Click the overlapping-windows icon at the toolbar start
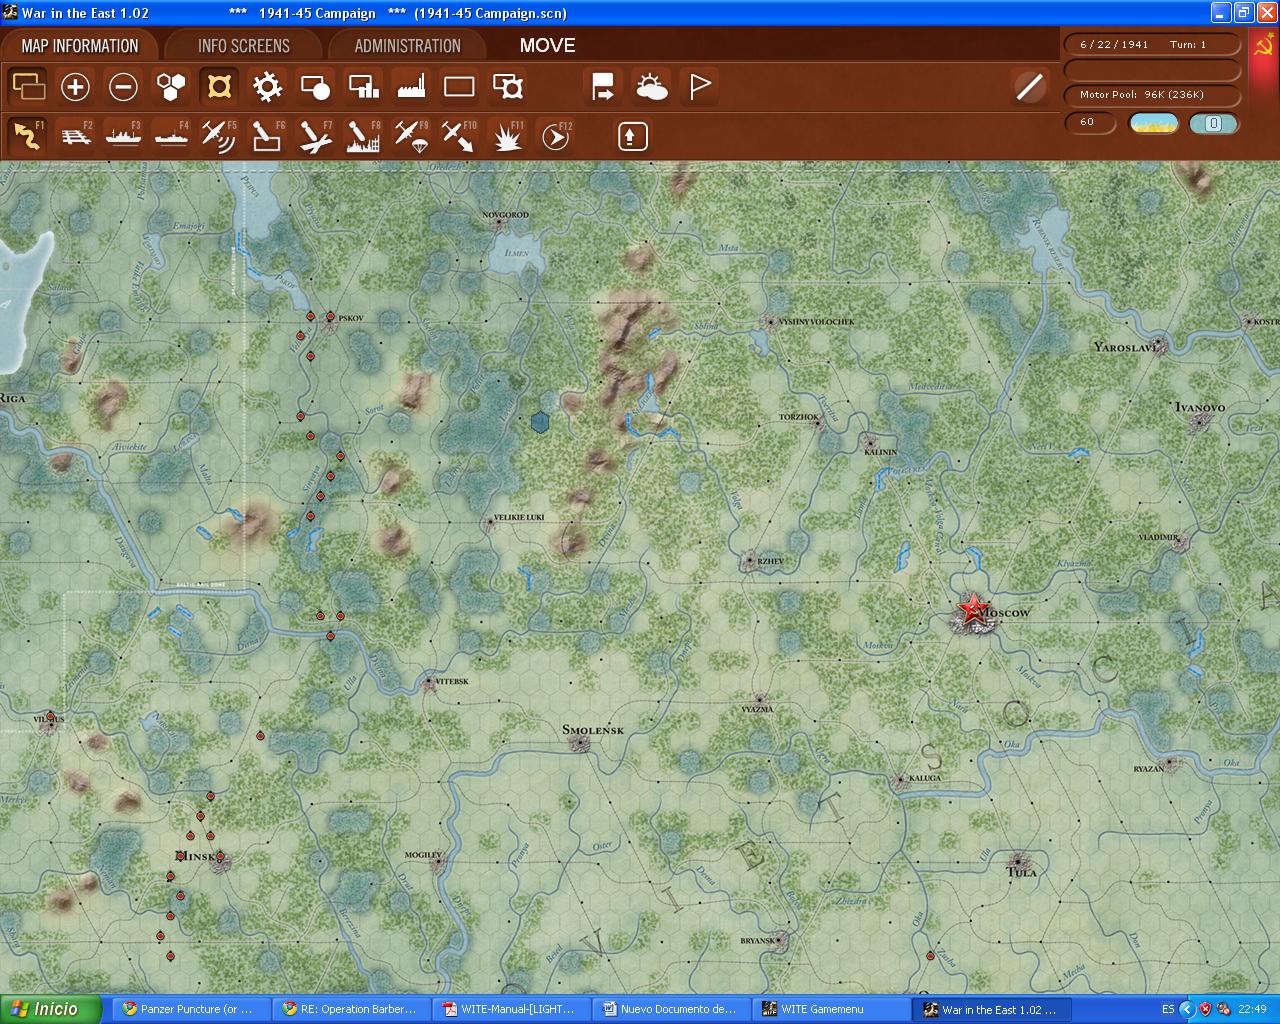1280x1024 pixels. 28,87
